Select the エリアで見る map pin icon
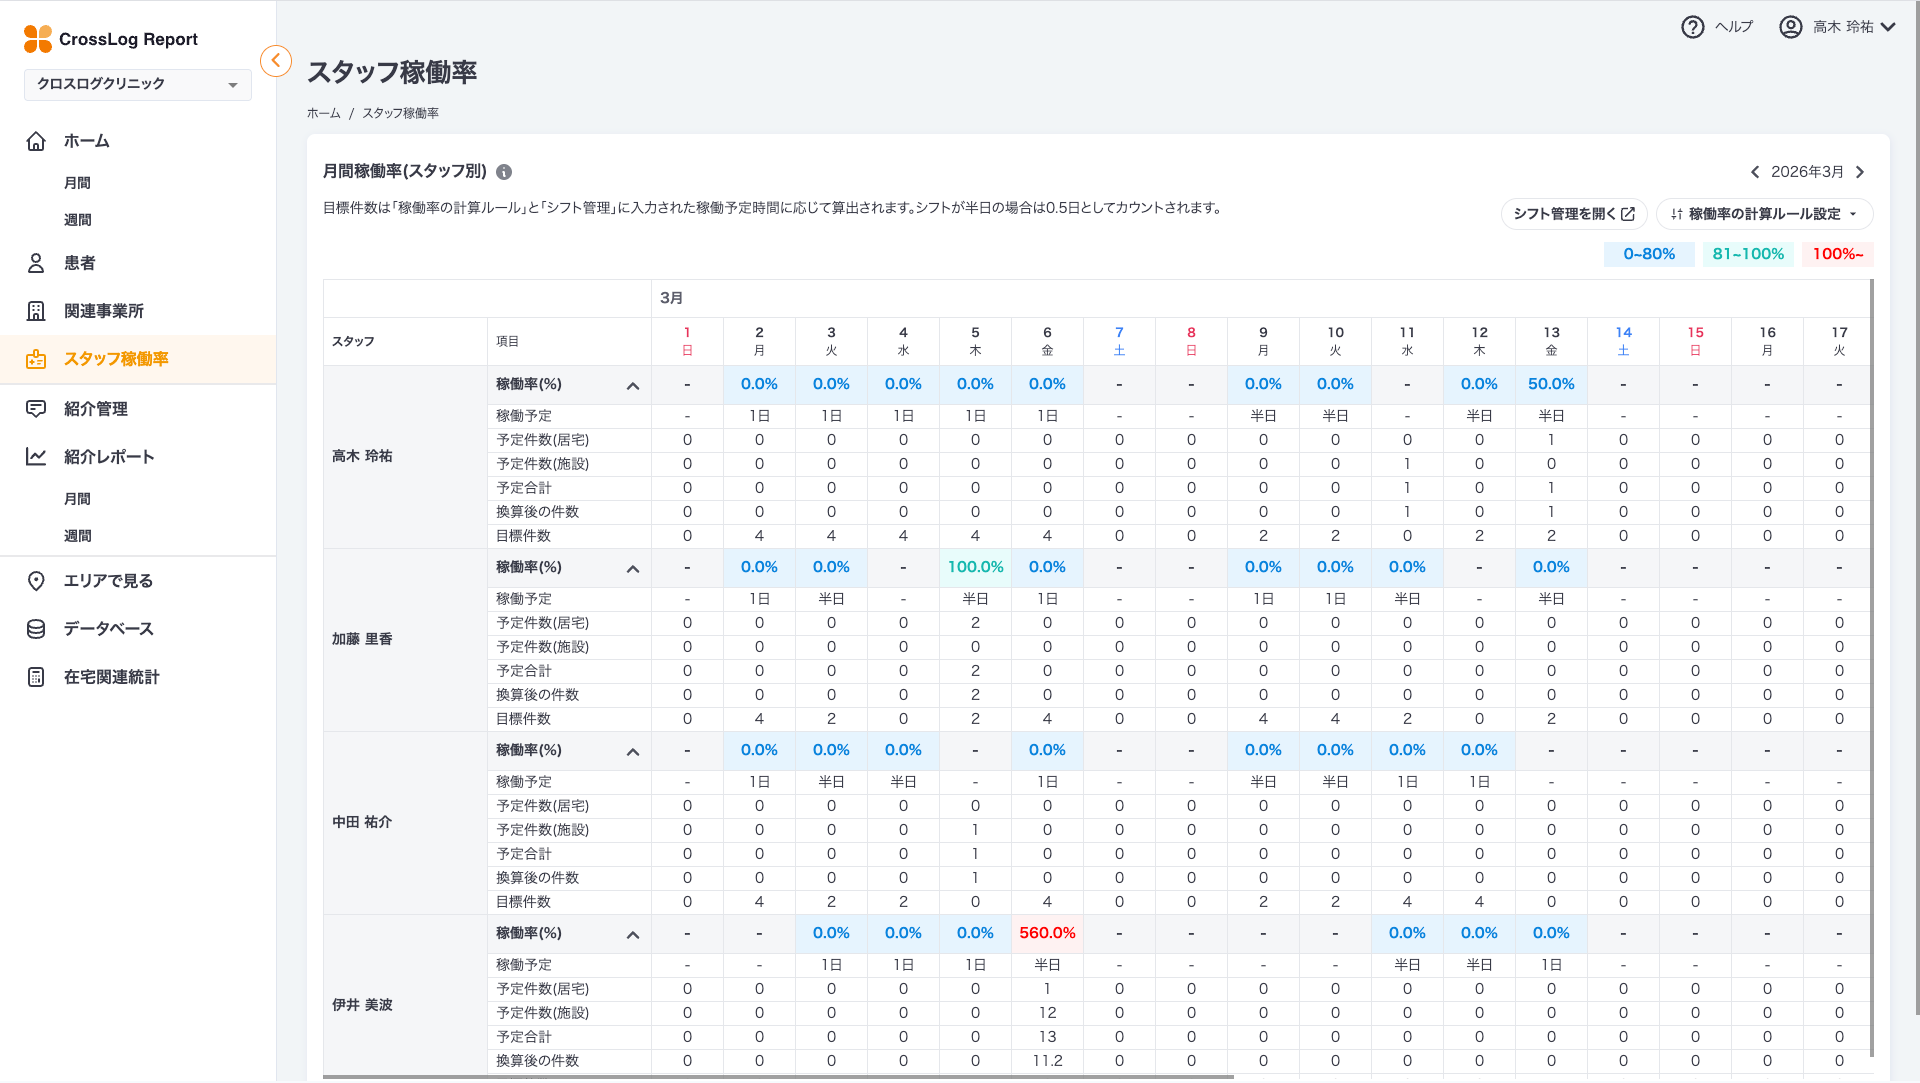The image size is (1920, 1083). click(x=36, y=580)
